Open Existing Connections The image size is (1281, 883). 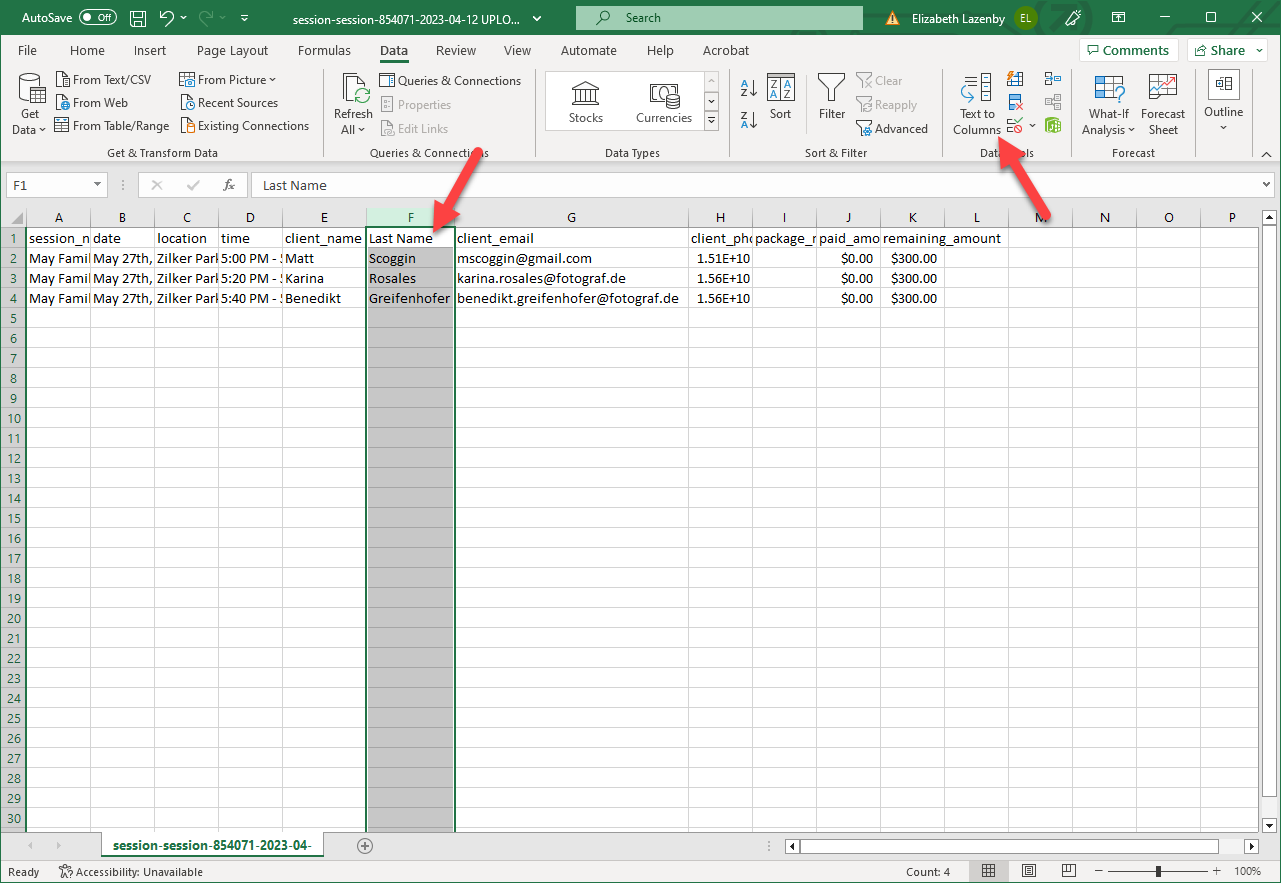(x=245, y=126)
